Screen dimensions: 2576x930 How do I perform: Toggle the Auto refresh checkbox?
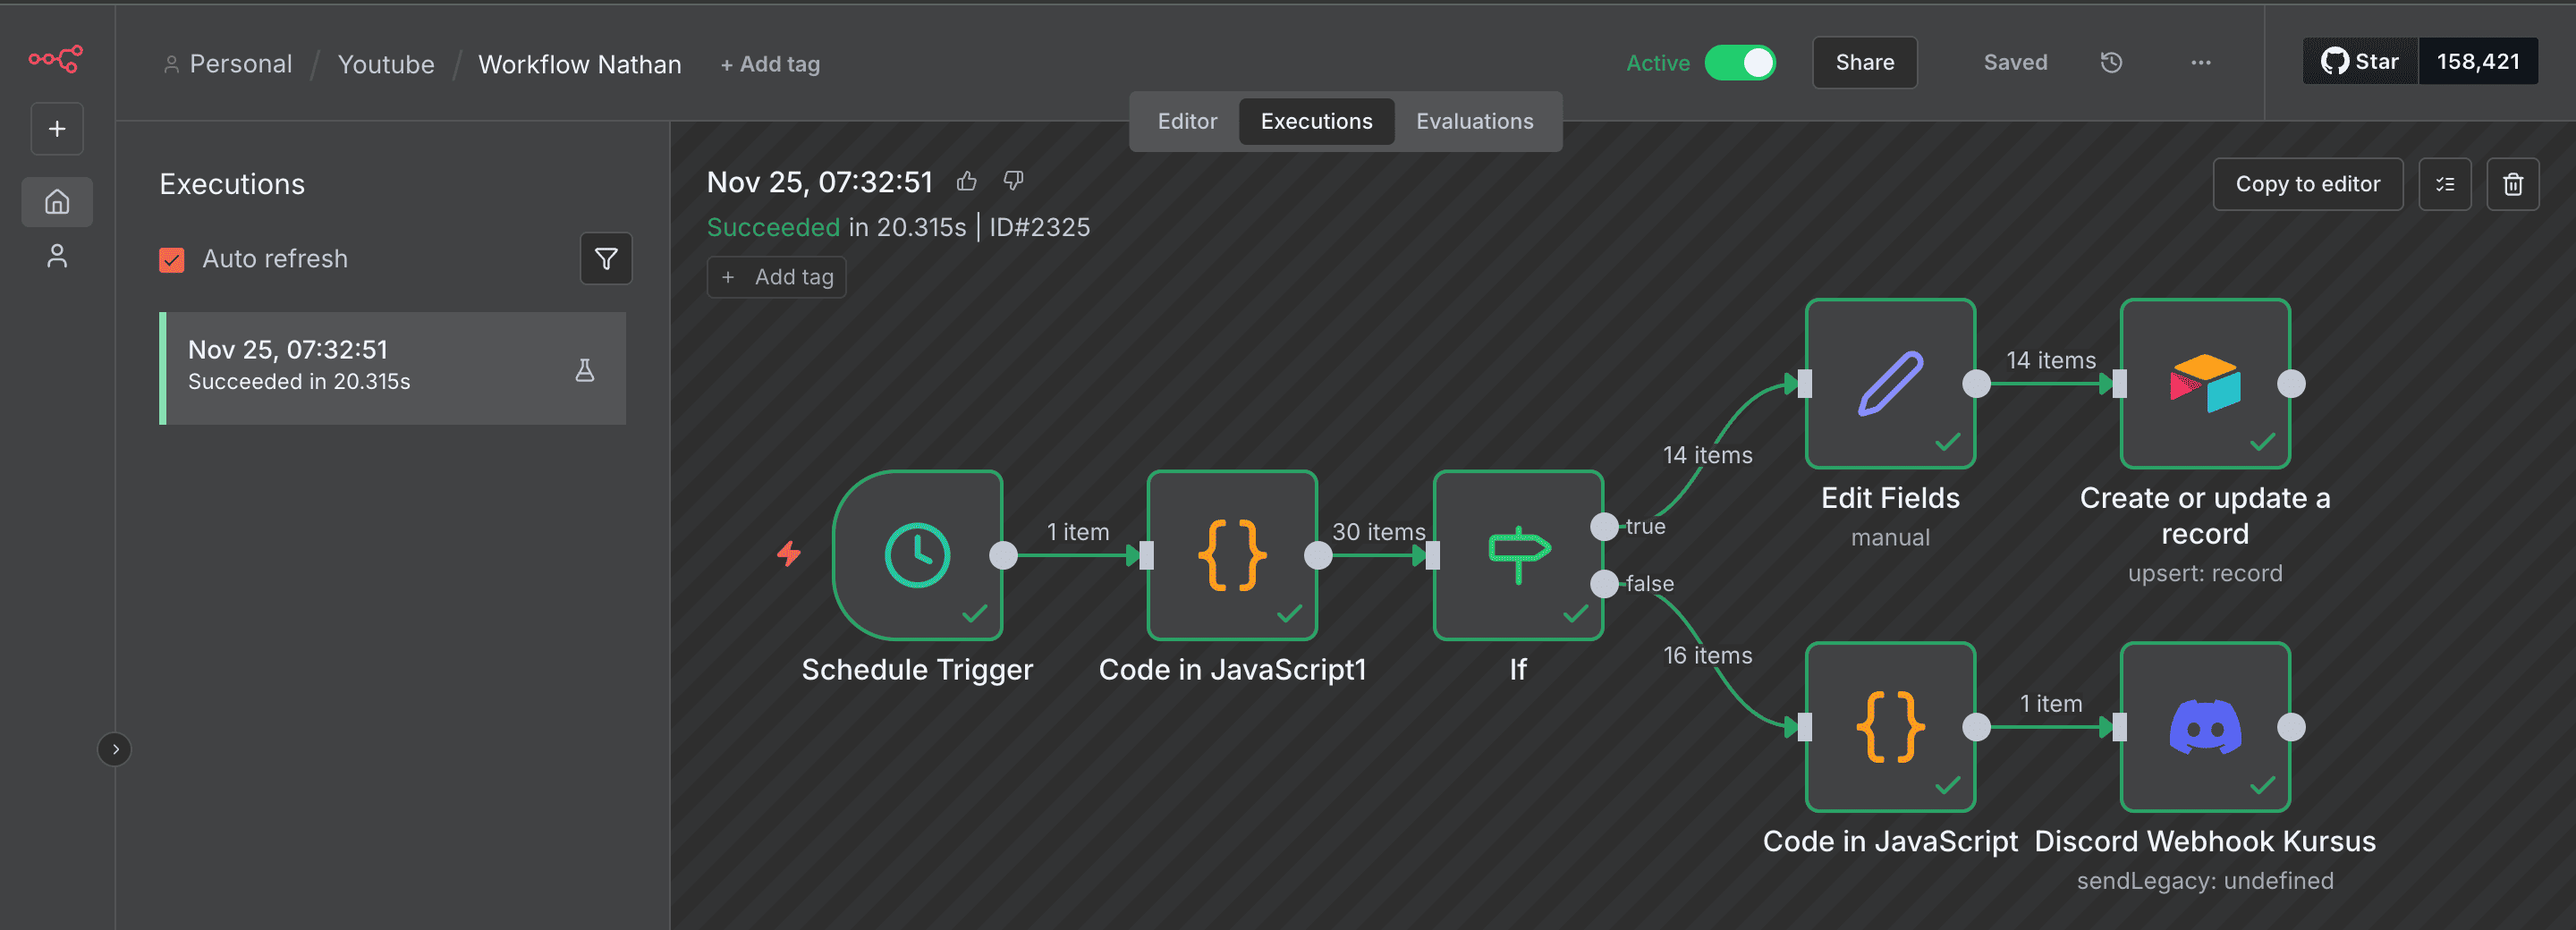point(172,260)
